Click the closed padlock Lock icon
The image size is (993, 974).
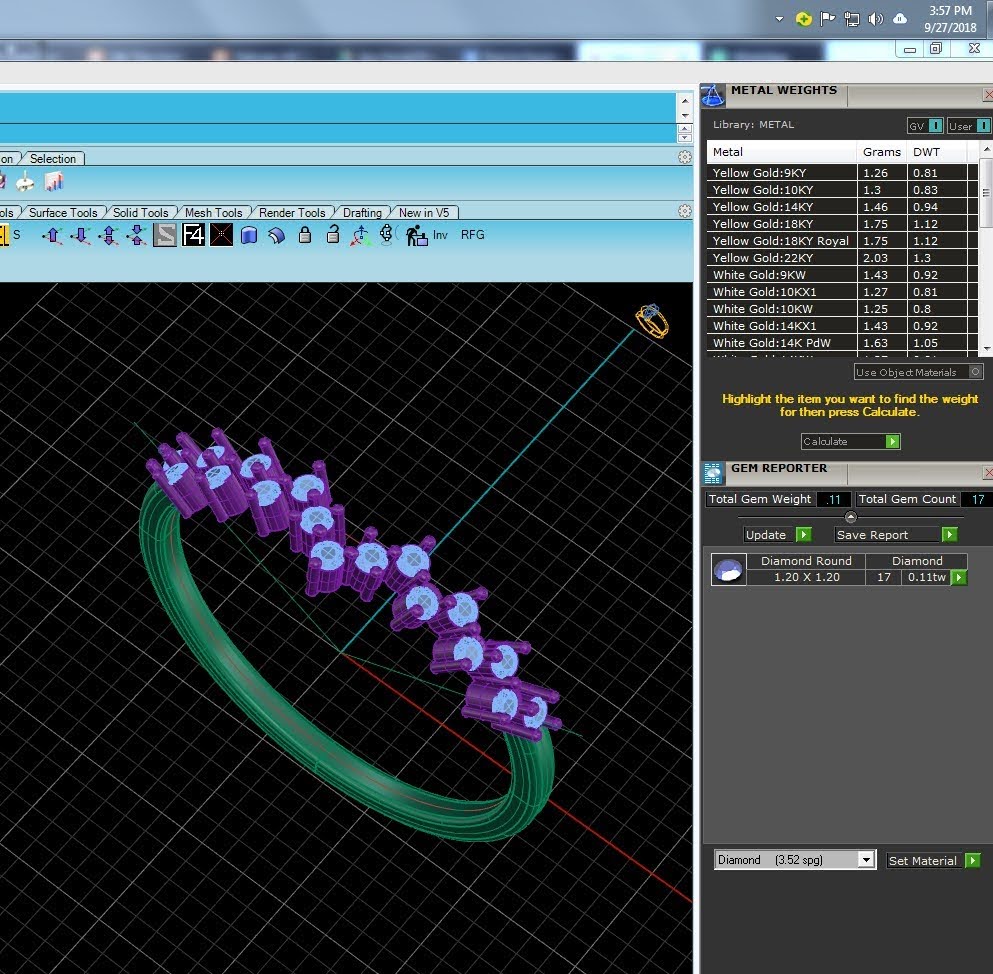[305, 235]
